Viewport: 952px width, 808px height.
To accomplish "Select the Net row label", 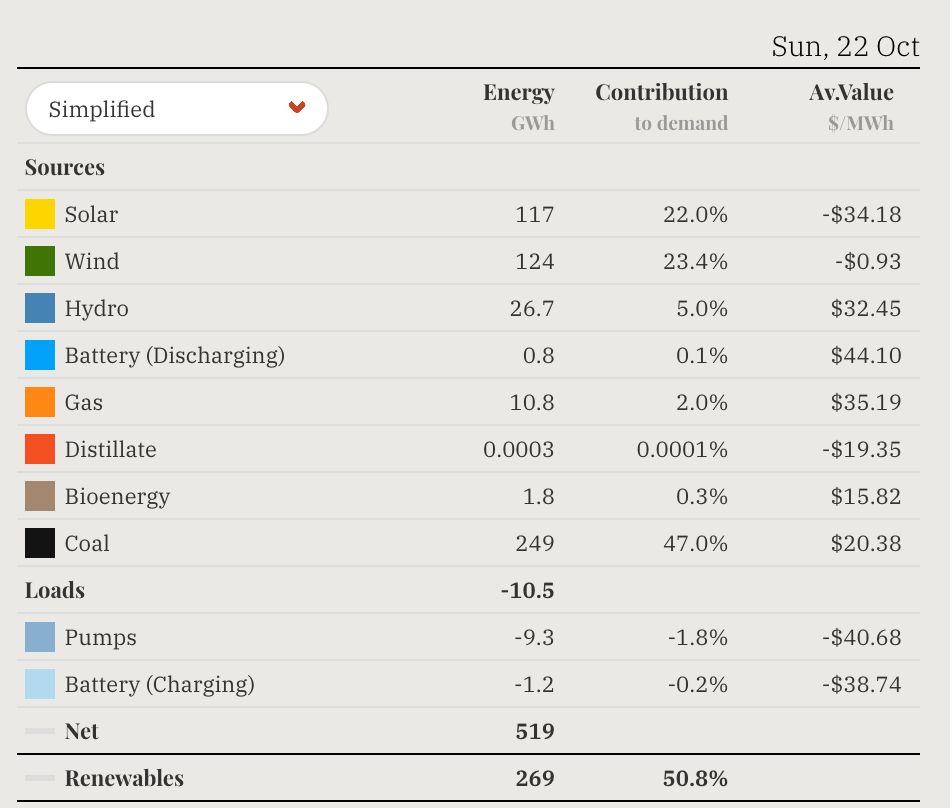I will [82, 731].
